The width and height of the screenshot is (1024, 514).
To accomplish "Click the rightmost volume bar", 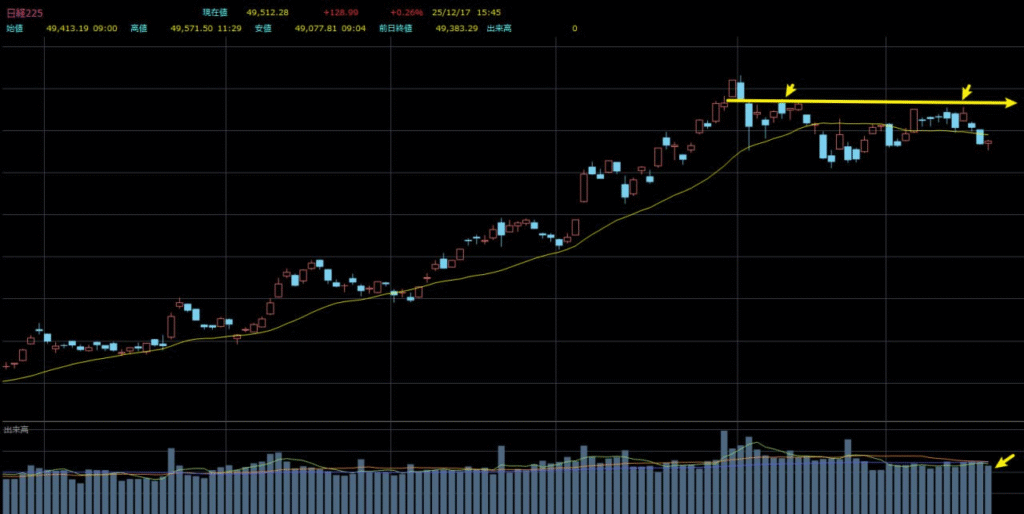I will 988,488.
